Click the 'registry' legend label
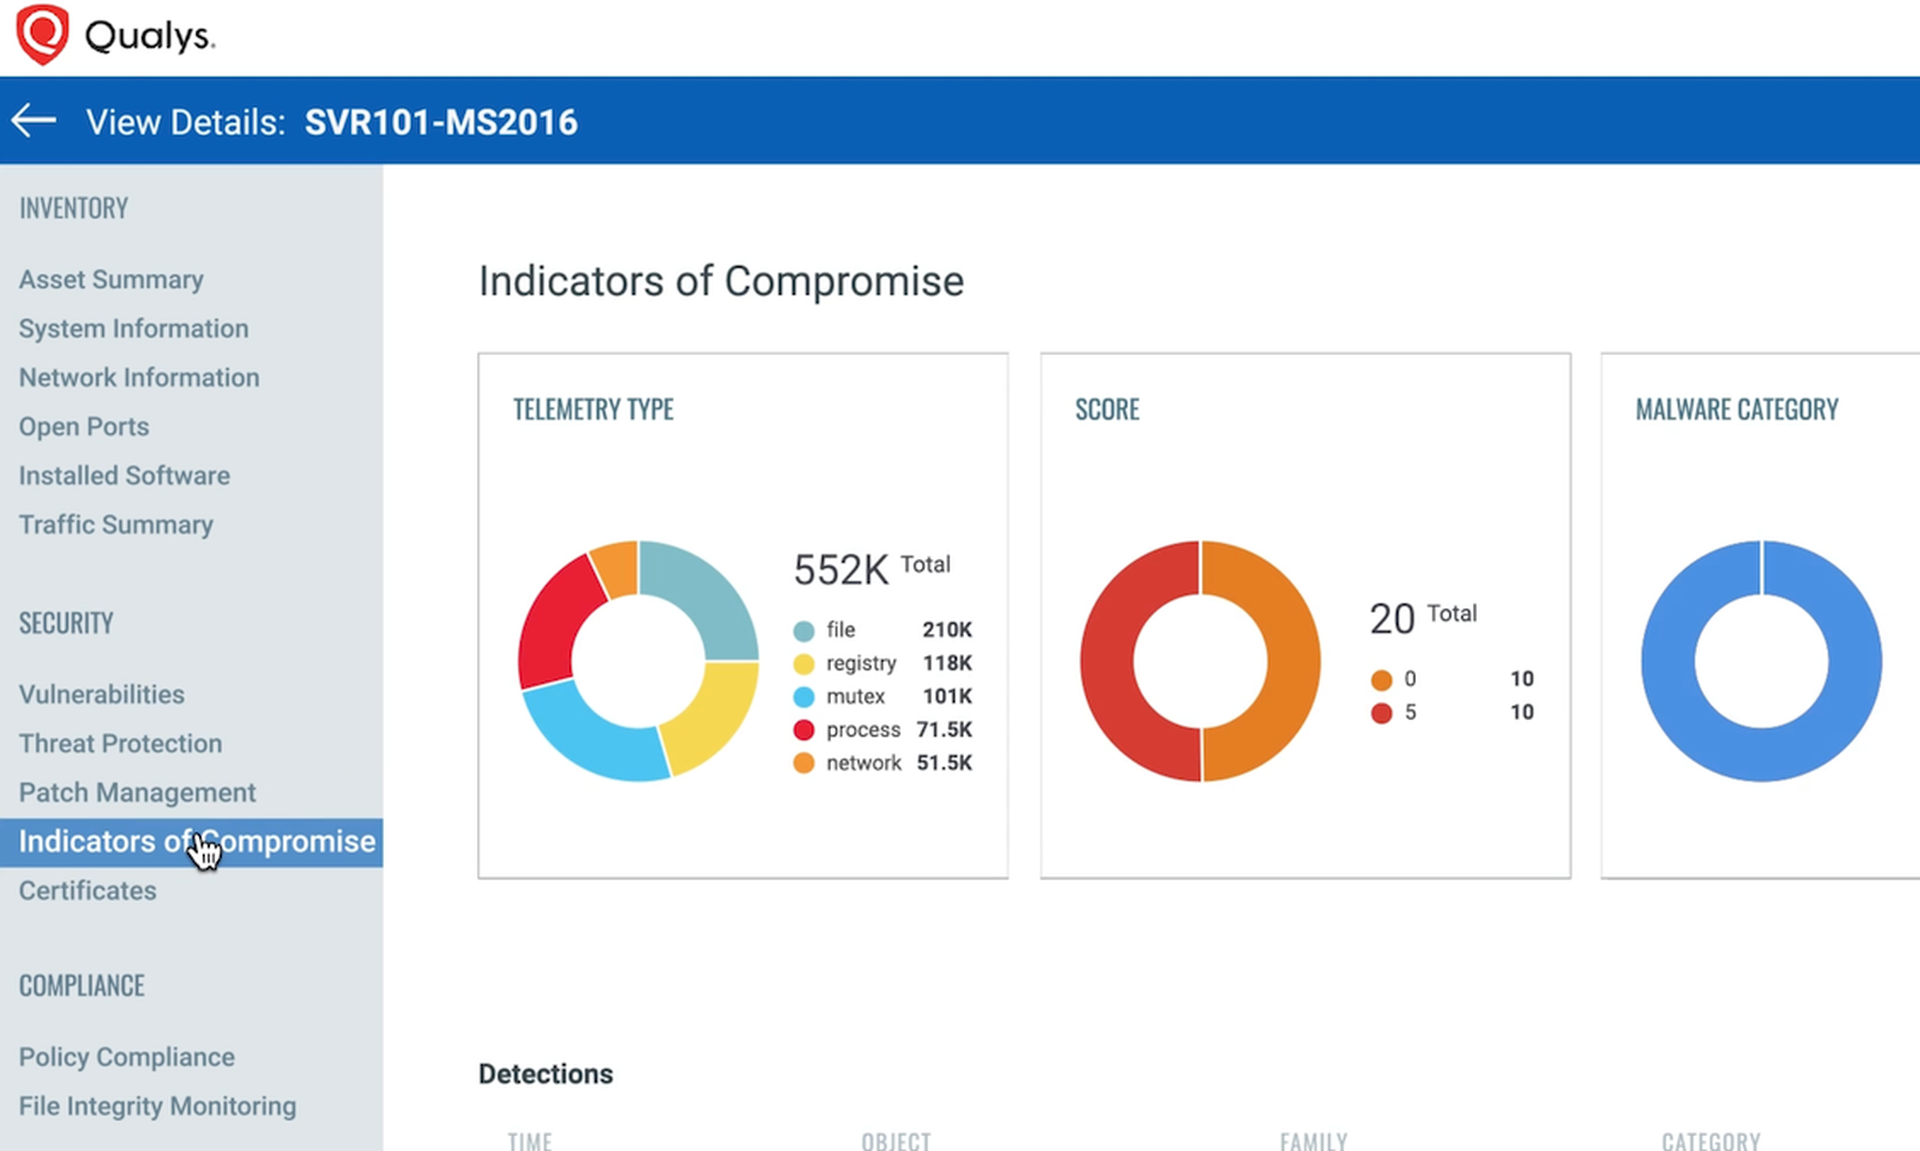The image size is (1920, 1151). click(x=861, y=663)
